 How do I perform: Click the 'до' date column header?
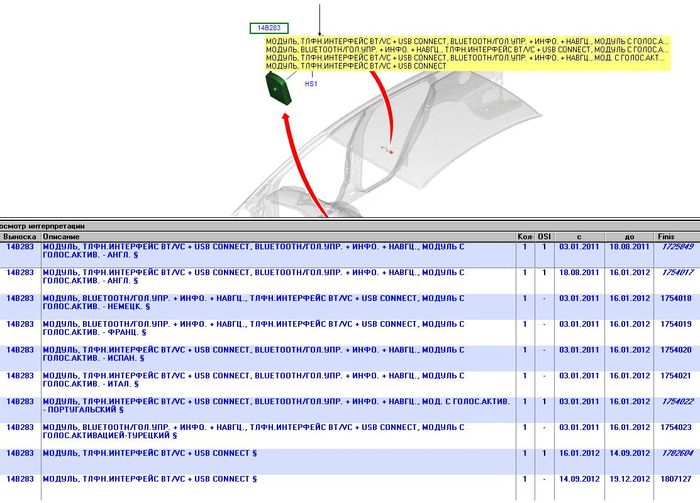(x=628, y=237)
